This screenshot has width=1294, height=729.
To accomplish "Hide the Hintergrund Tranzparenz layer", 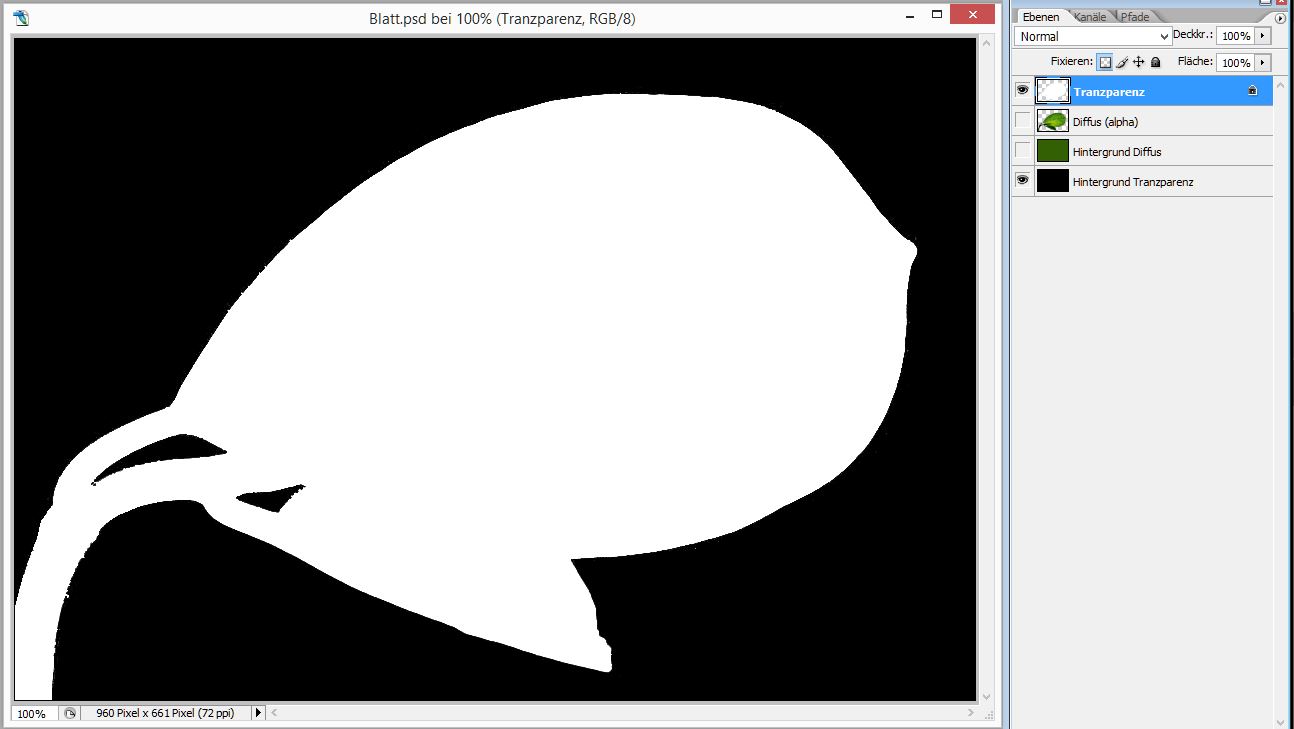I will (x=1022, y=181).
